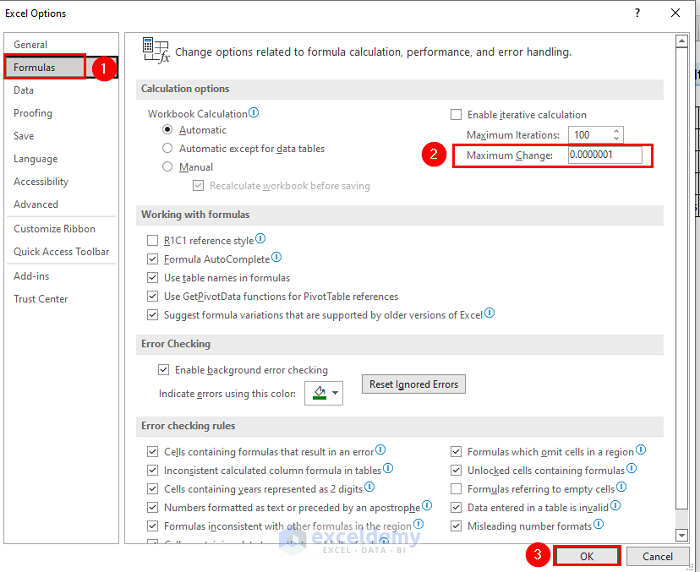Toggle Cells containing years as 2 digits
Image resolution: width=700 pixels, height=572 pixels.
pos(152,489)
